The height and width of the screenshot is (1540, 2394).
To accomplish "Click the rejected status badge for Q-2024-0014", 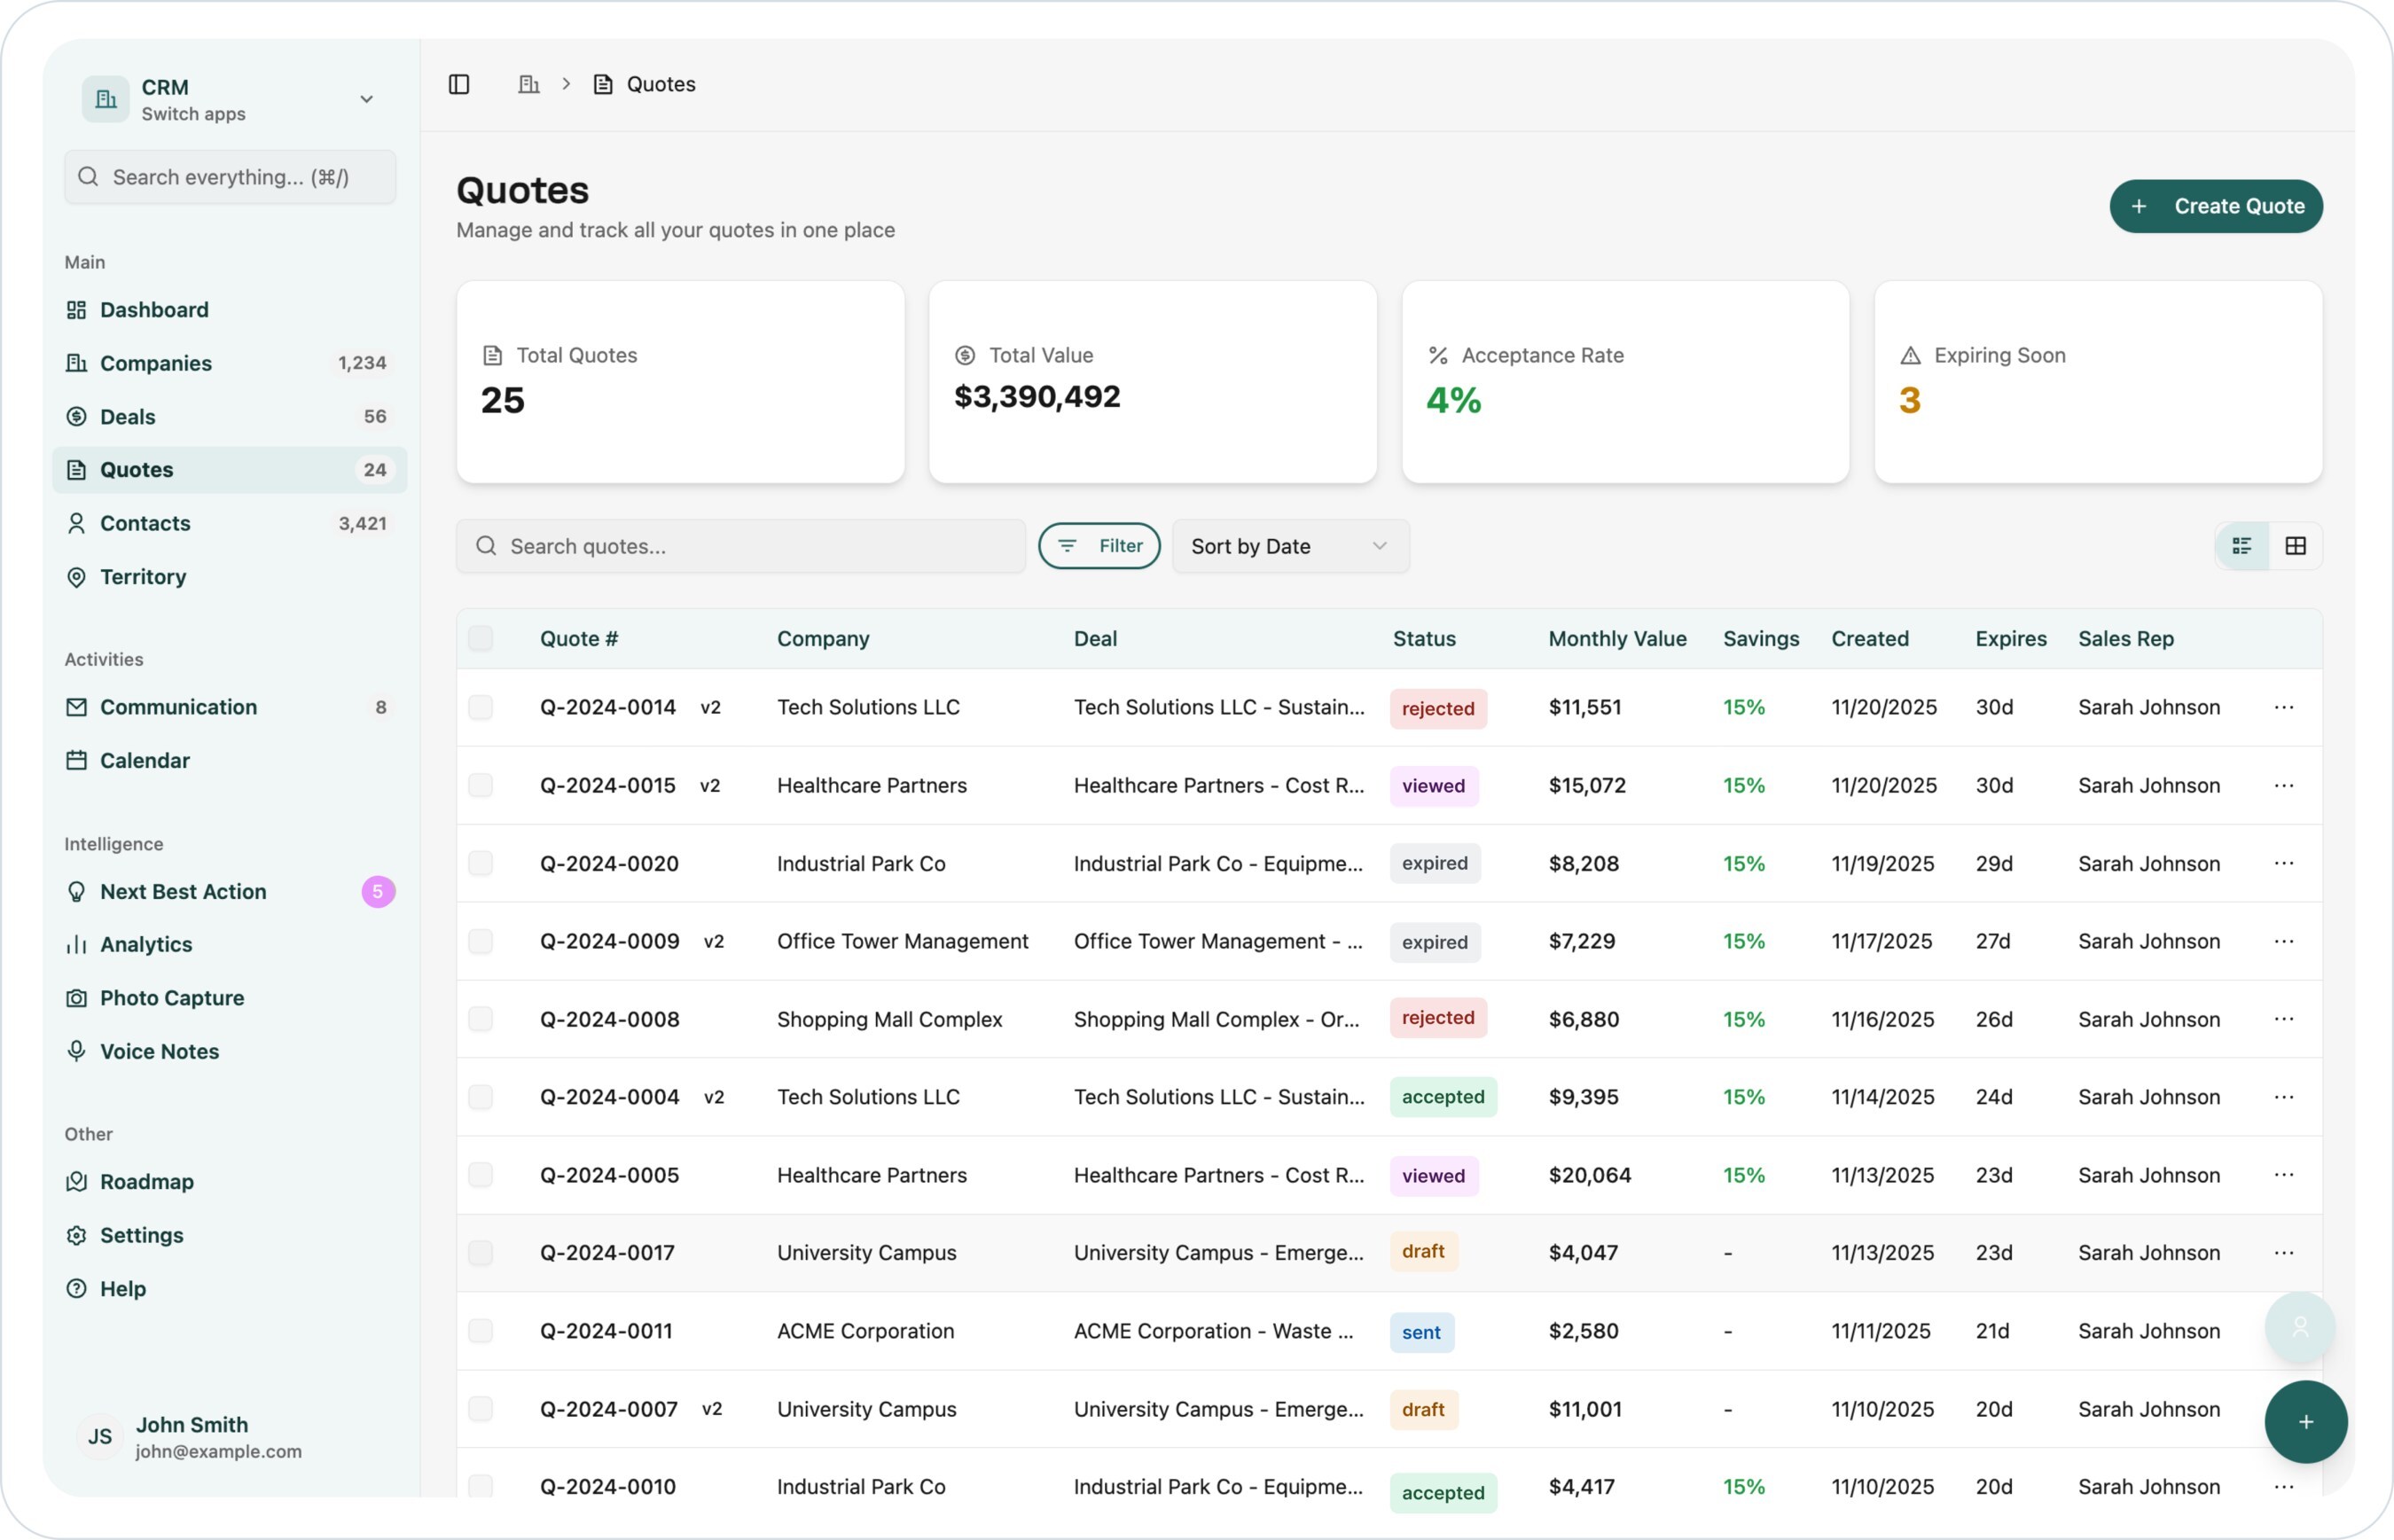I will tap(1437, 708).
